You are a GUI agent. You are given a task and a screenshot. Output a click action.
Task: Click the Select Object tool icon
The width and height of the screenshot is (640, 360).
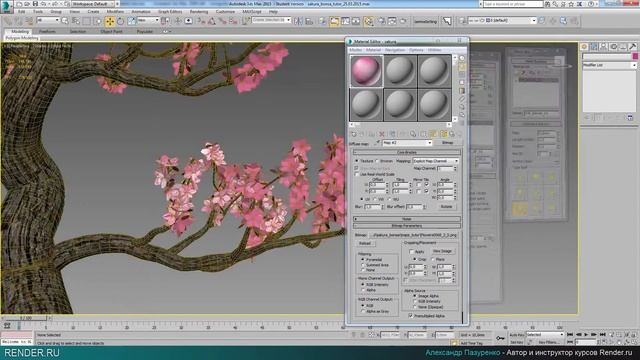65,21
